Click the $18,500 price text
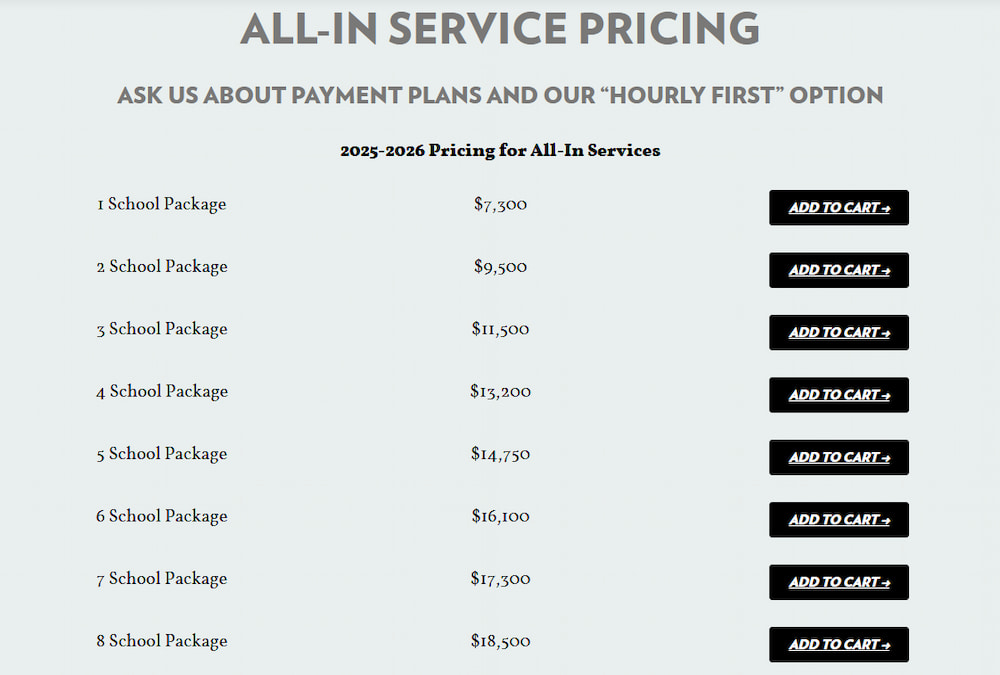The height and width of the screenshot is (675, 1000). 502,642
